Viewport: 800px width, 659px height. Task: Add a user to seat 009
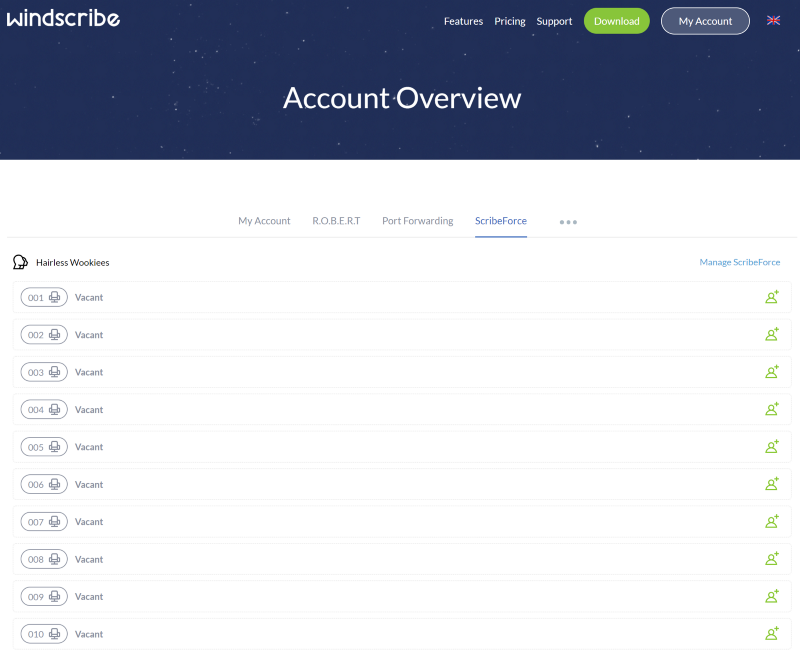tap(772, 596)
